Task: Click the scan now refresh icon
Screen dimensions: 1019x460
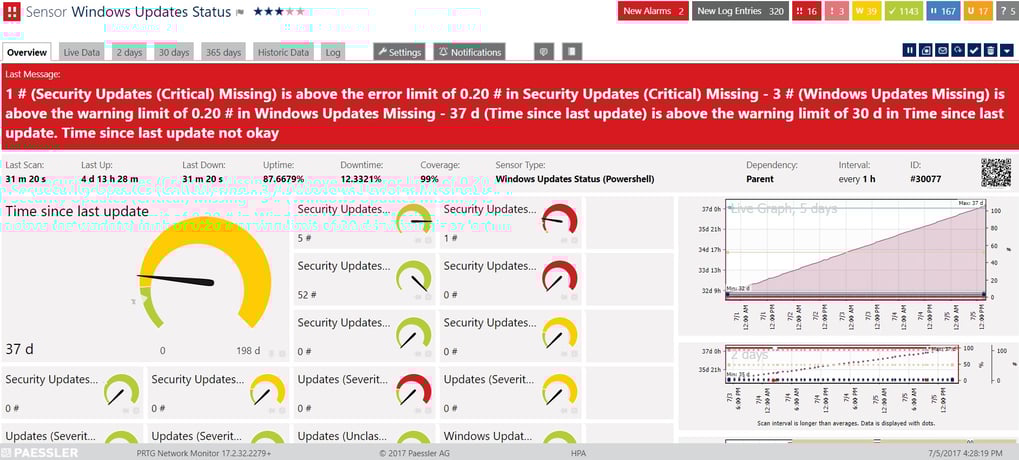Action: [x=958, y=50]
